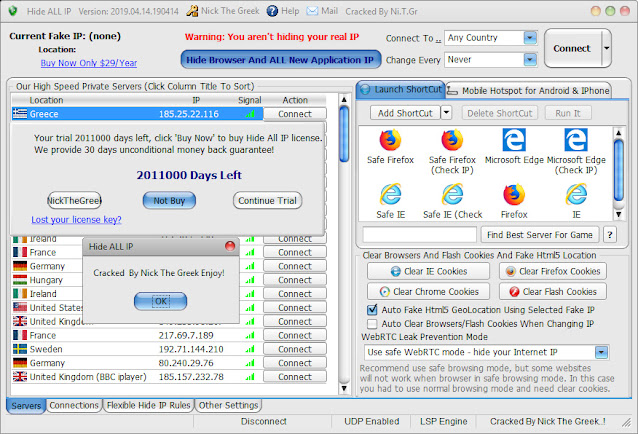Screen dimensions: 638x434
Task: Select the Greece flag icon
Action: click(20, 114)
